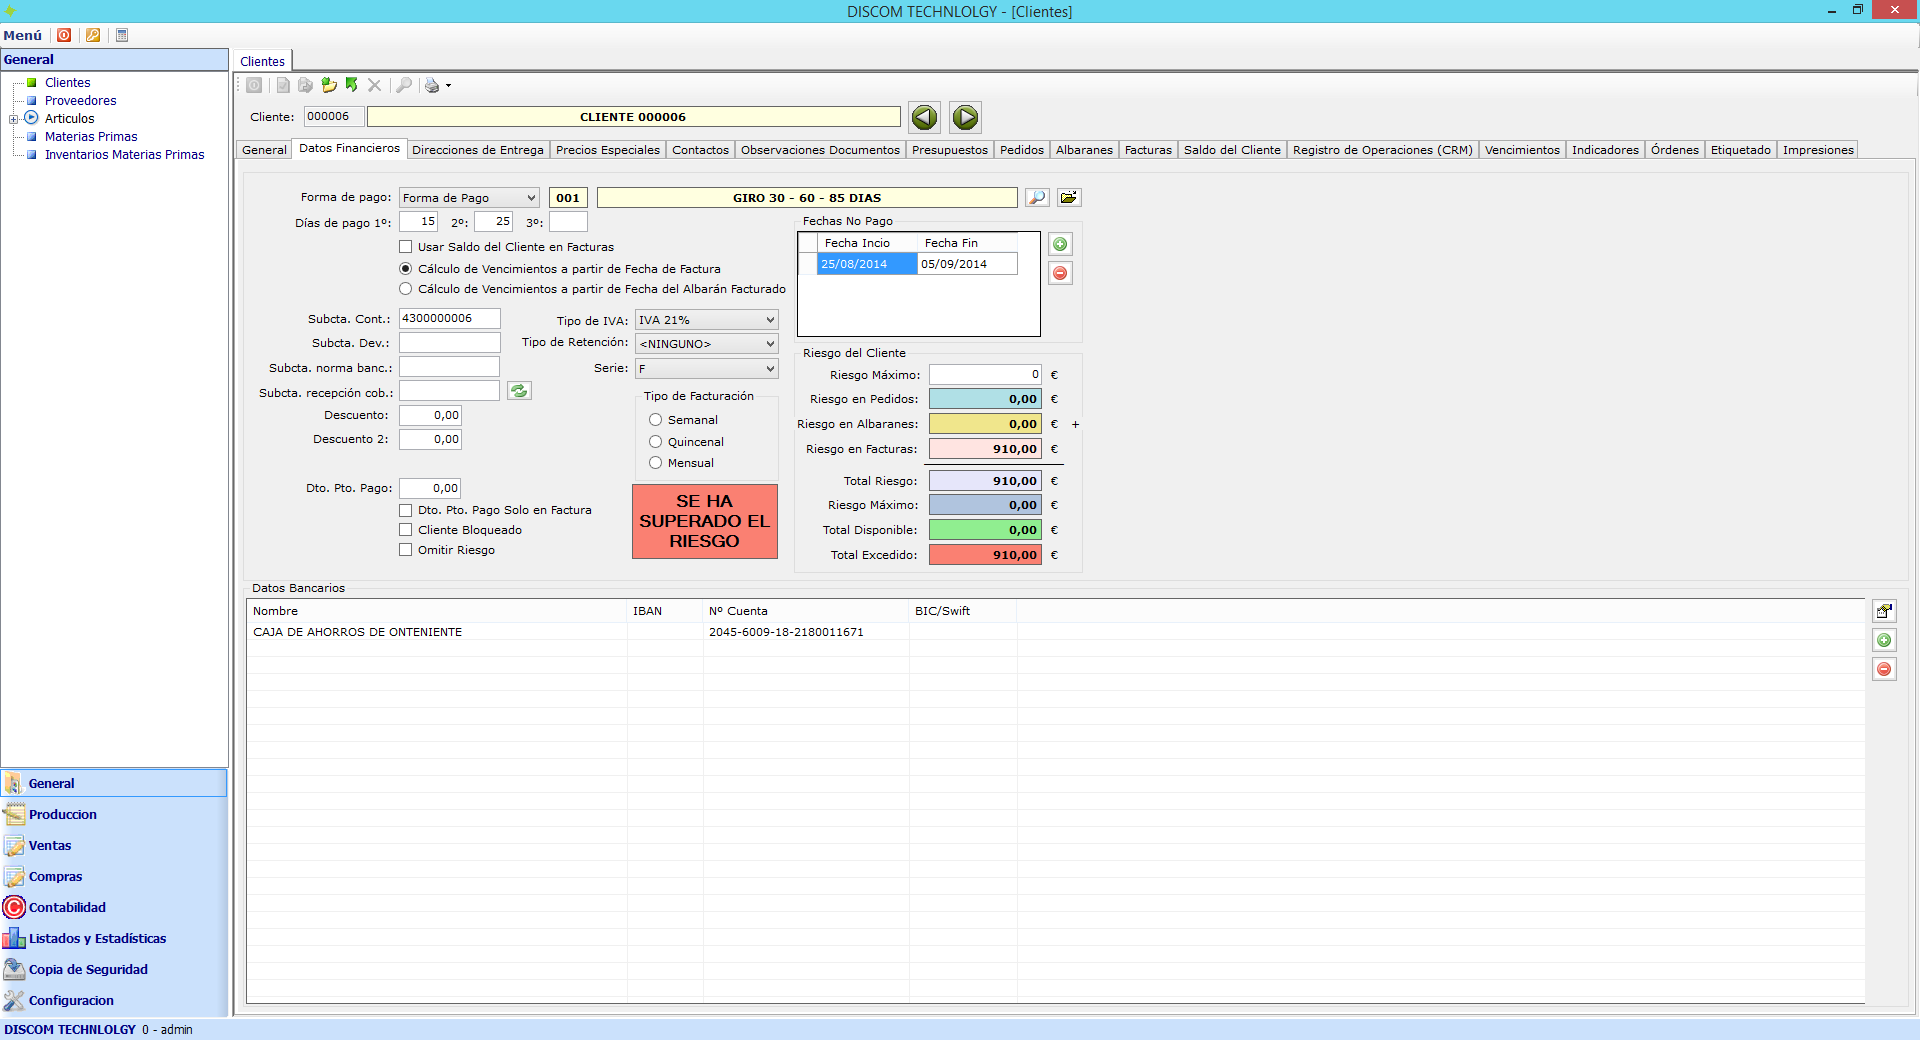Viewport: 1920px width, 1040px height.
Task: Expand the Articulos tree node
Action: tap(14, 119)
